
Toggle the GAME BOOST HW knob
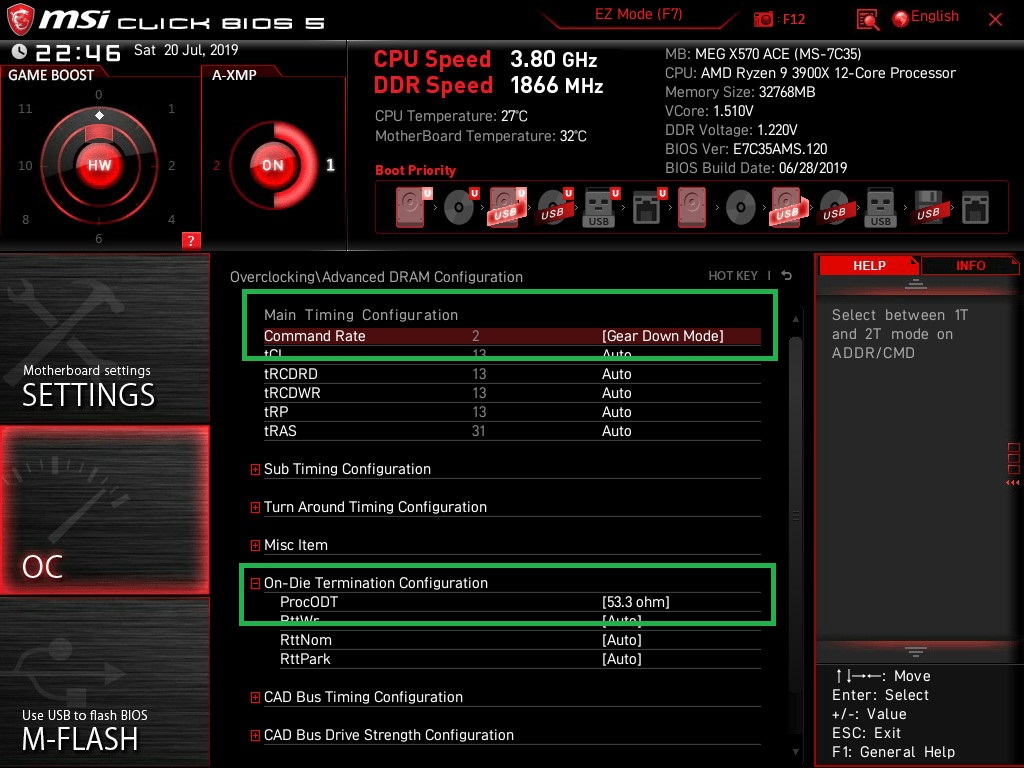99,165
